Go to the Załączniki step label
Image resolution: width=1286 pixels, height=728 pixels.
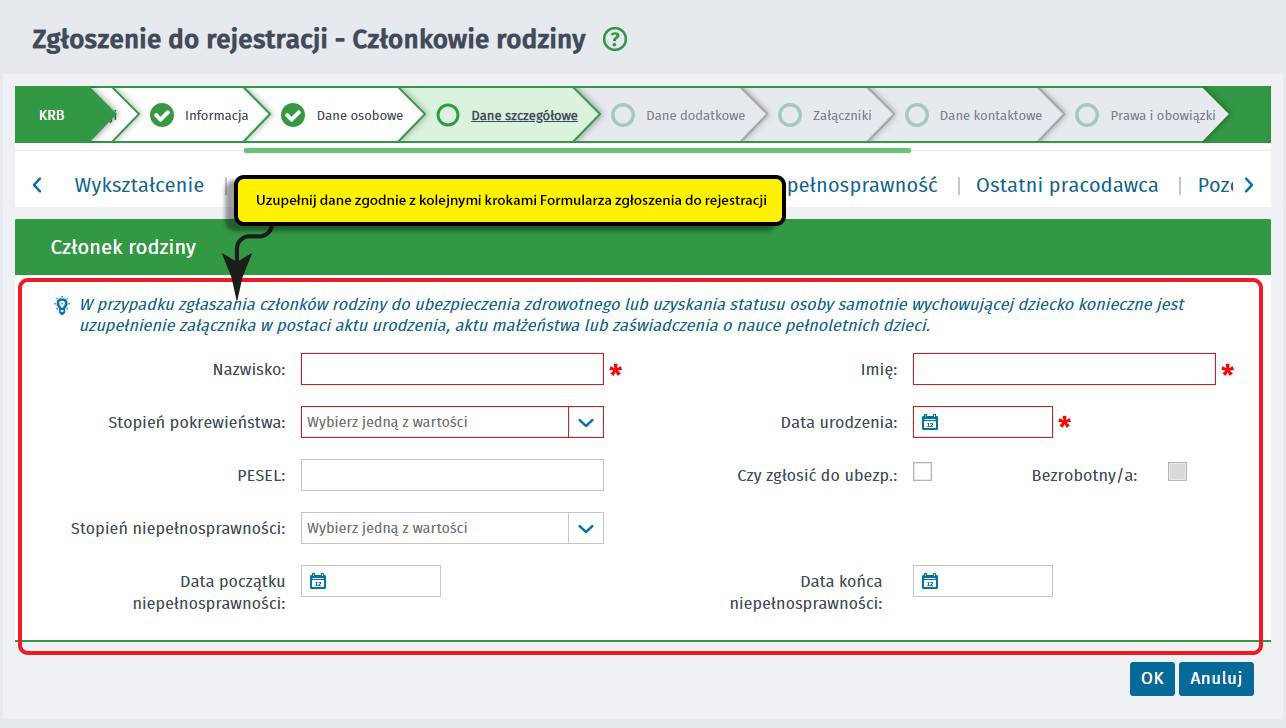[x=842, y=115]
